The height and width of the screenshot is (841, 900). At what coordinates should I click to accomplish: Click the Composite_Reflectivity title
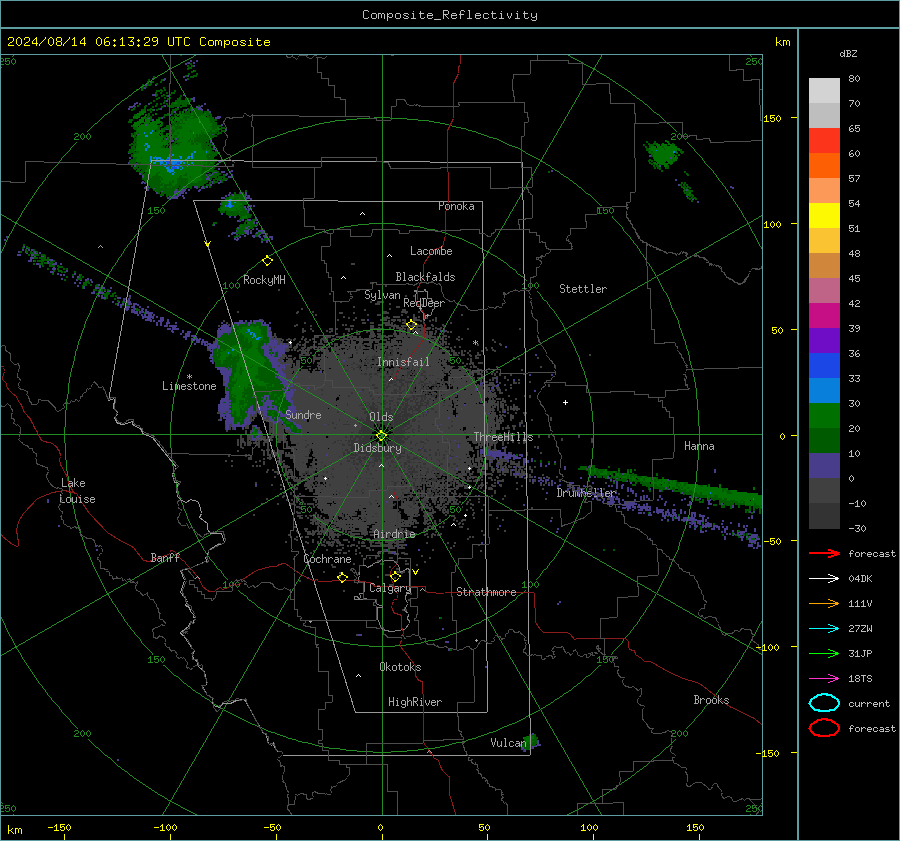pos(450,15)
